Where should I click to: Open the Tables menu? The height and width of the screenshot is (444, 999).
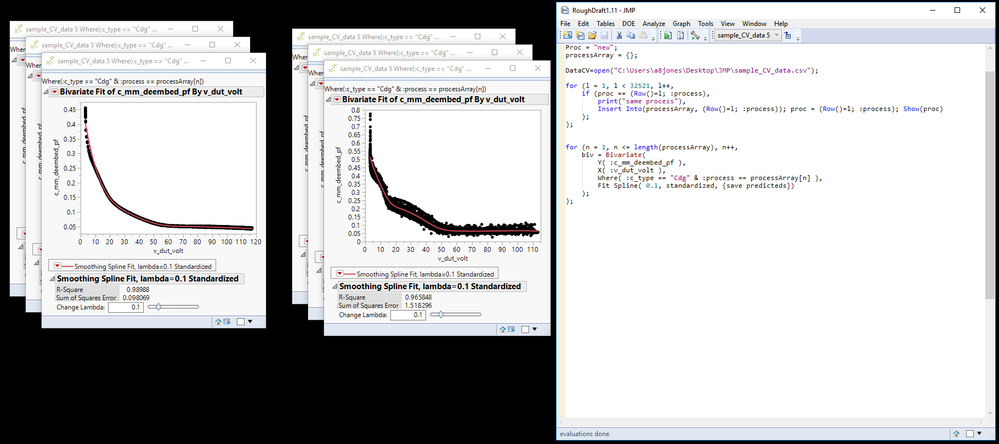pos(606,24)
